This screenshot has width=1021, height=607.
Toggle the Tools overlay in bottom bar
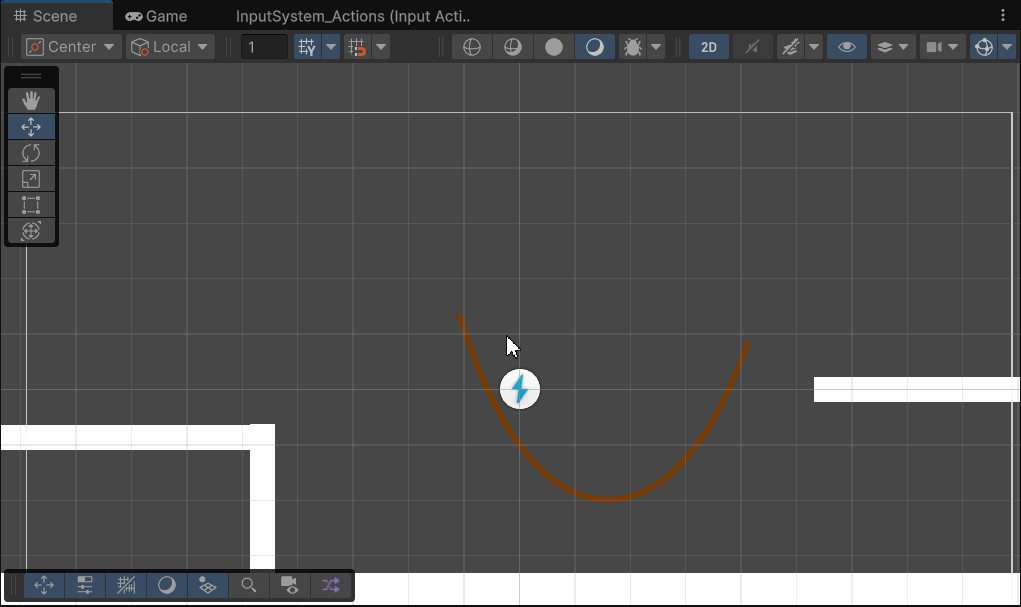[x=44, y=585]
